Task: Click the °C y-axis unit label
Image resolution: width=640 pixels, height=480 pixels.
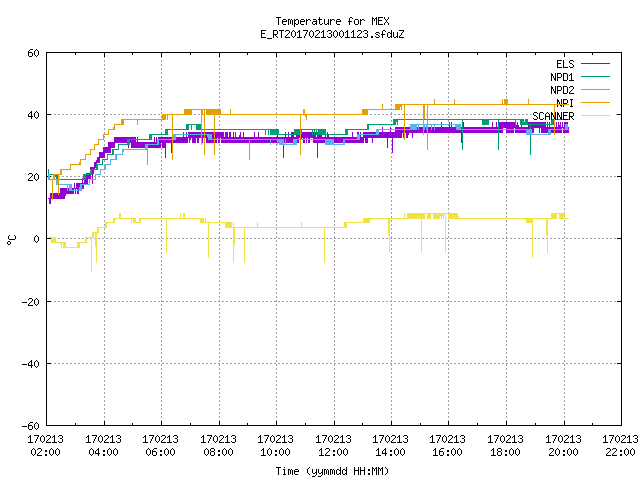Action: click(x=12, y=240)
